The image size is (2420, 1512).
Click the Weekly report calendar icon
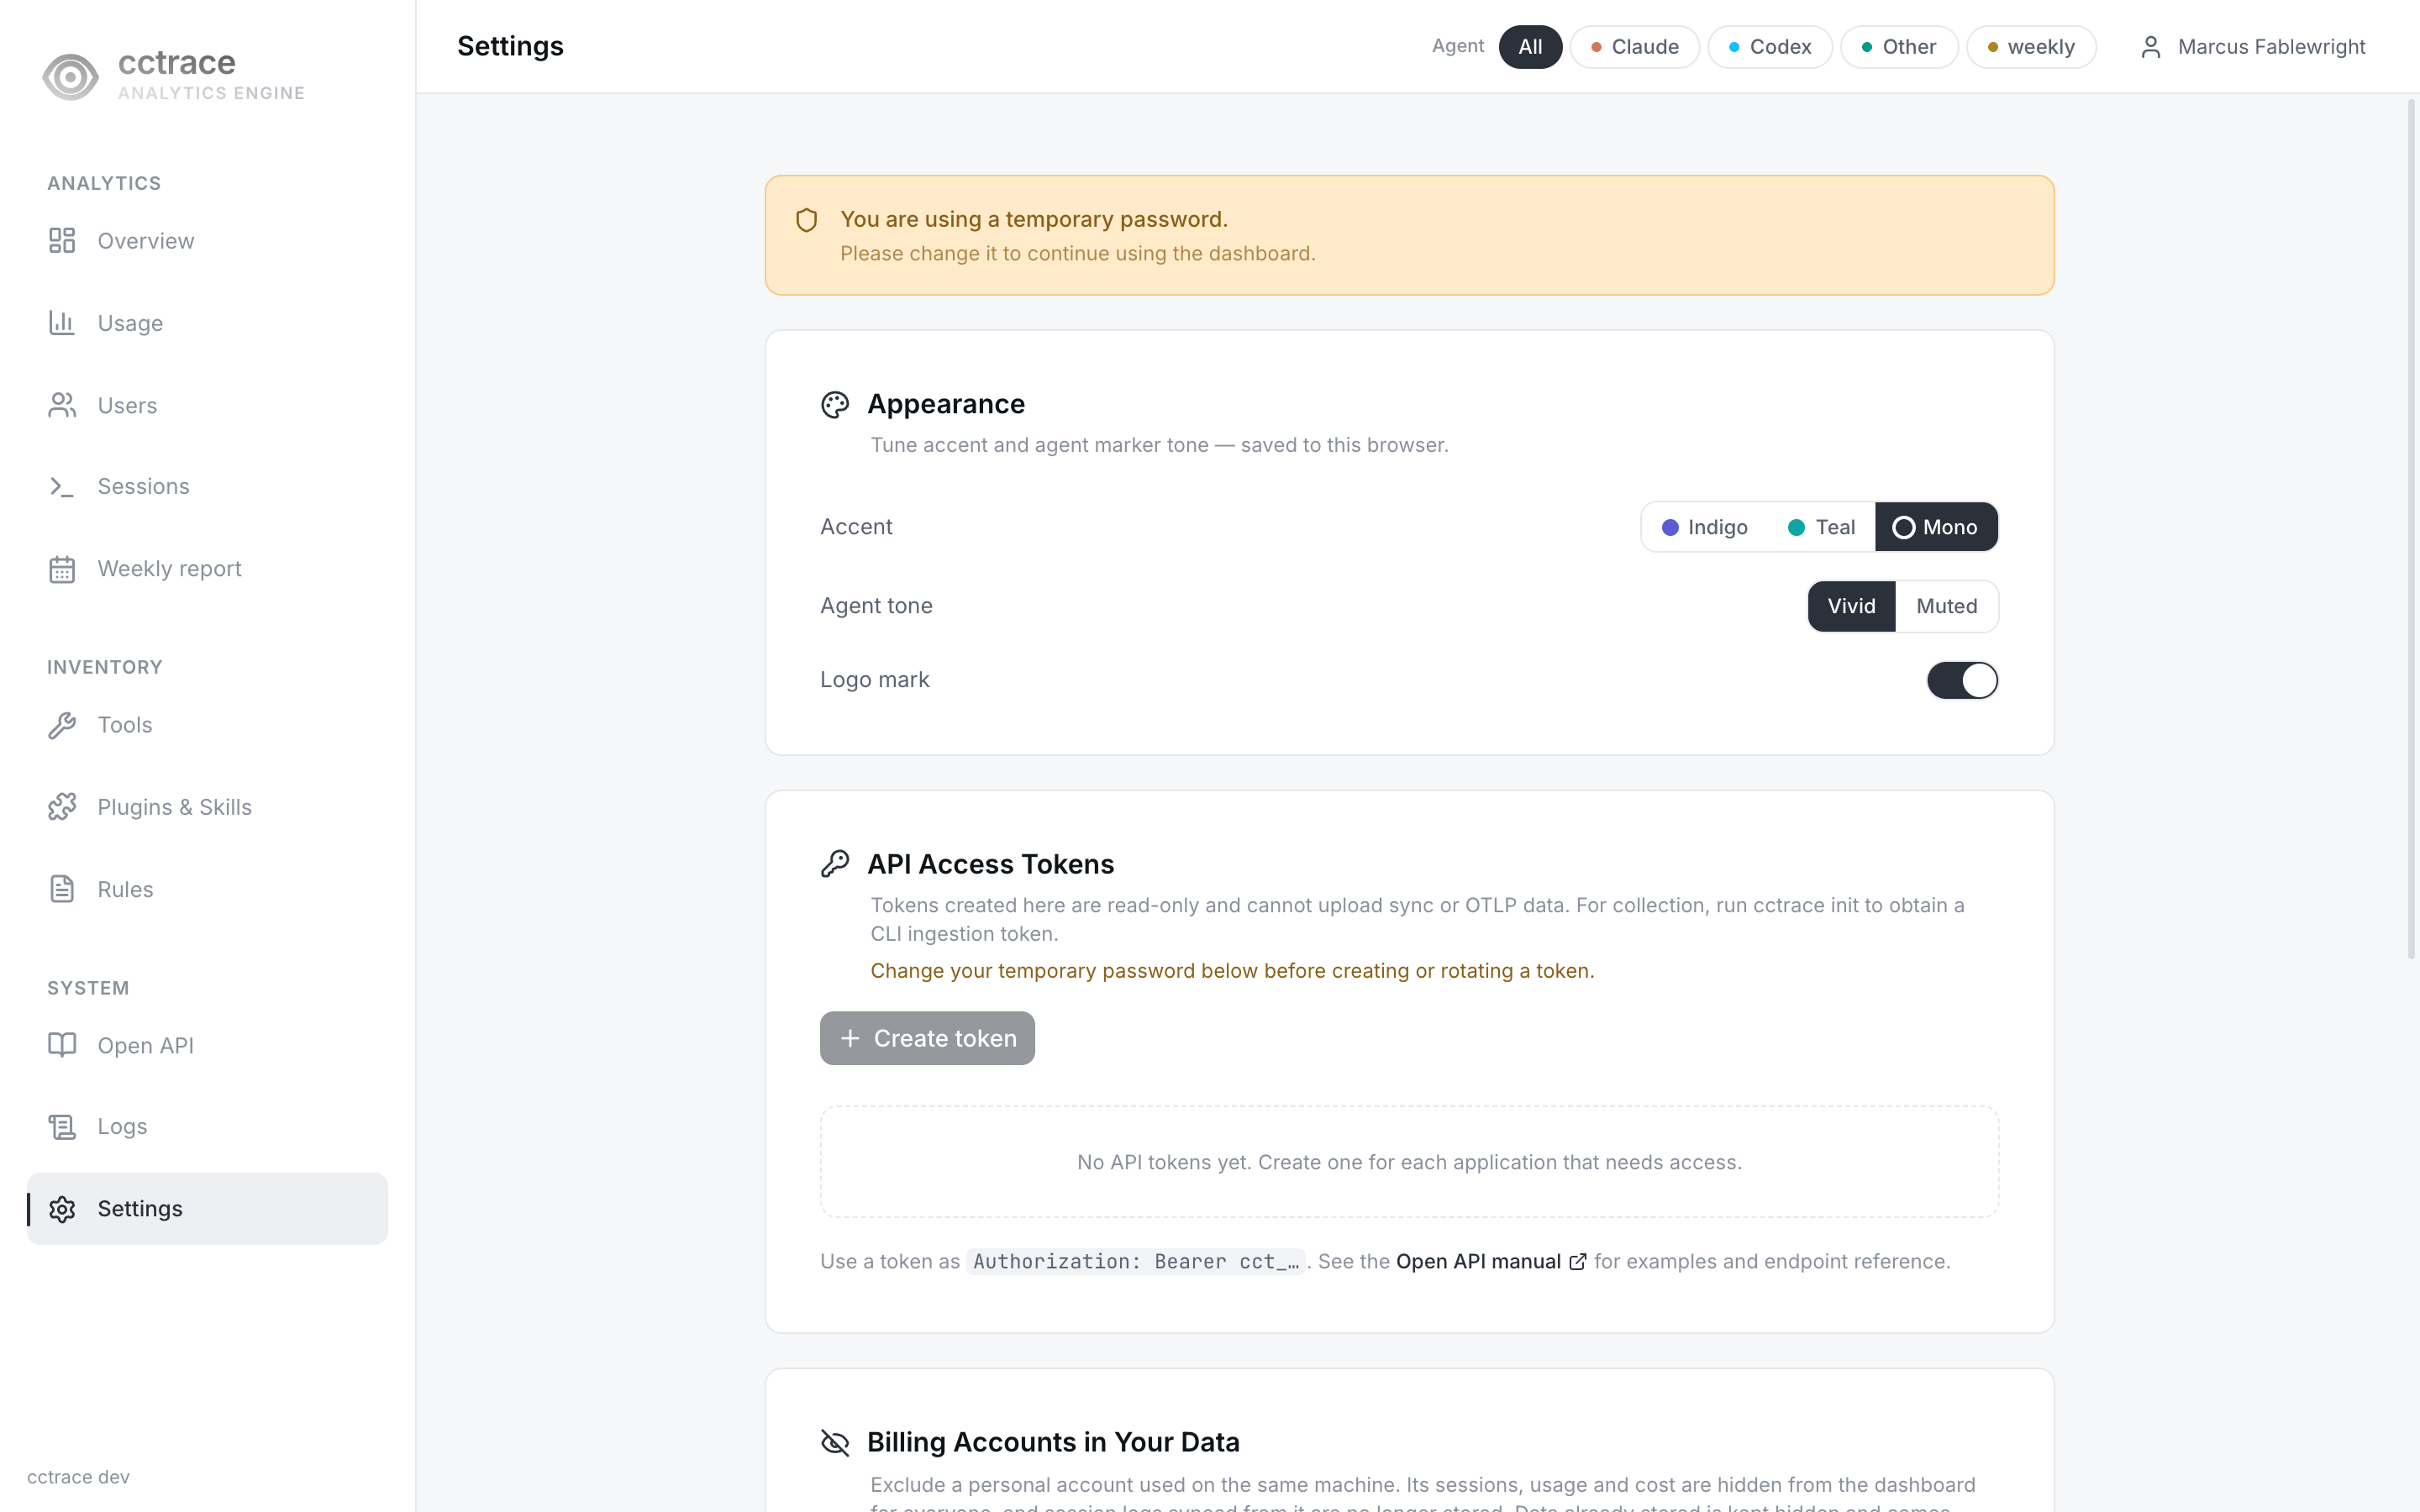tap(62, 569)
